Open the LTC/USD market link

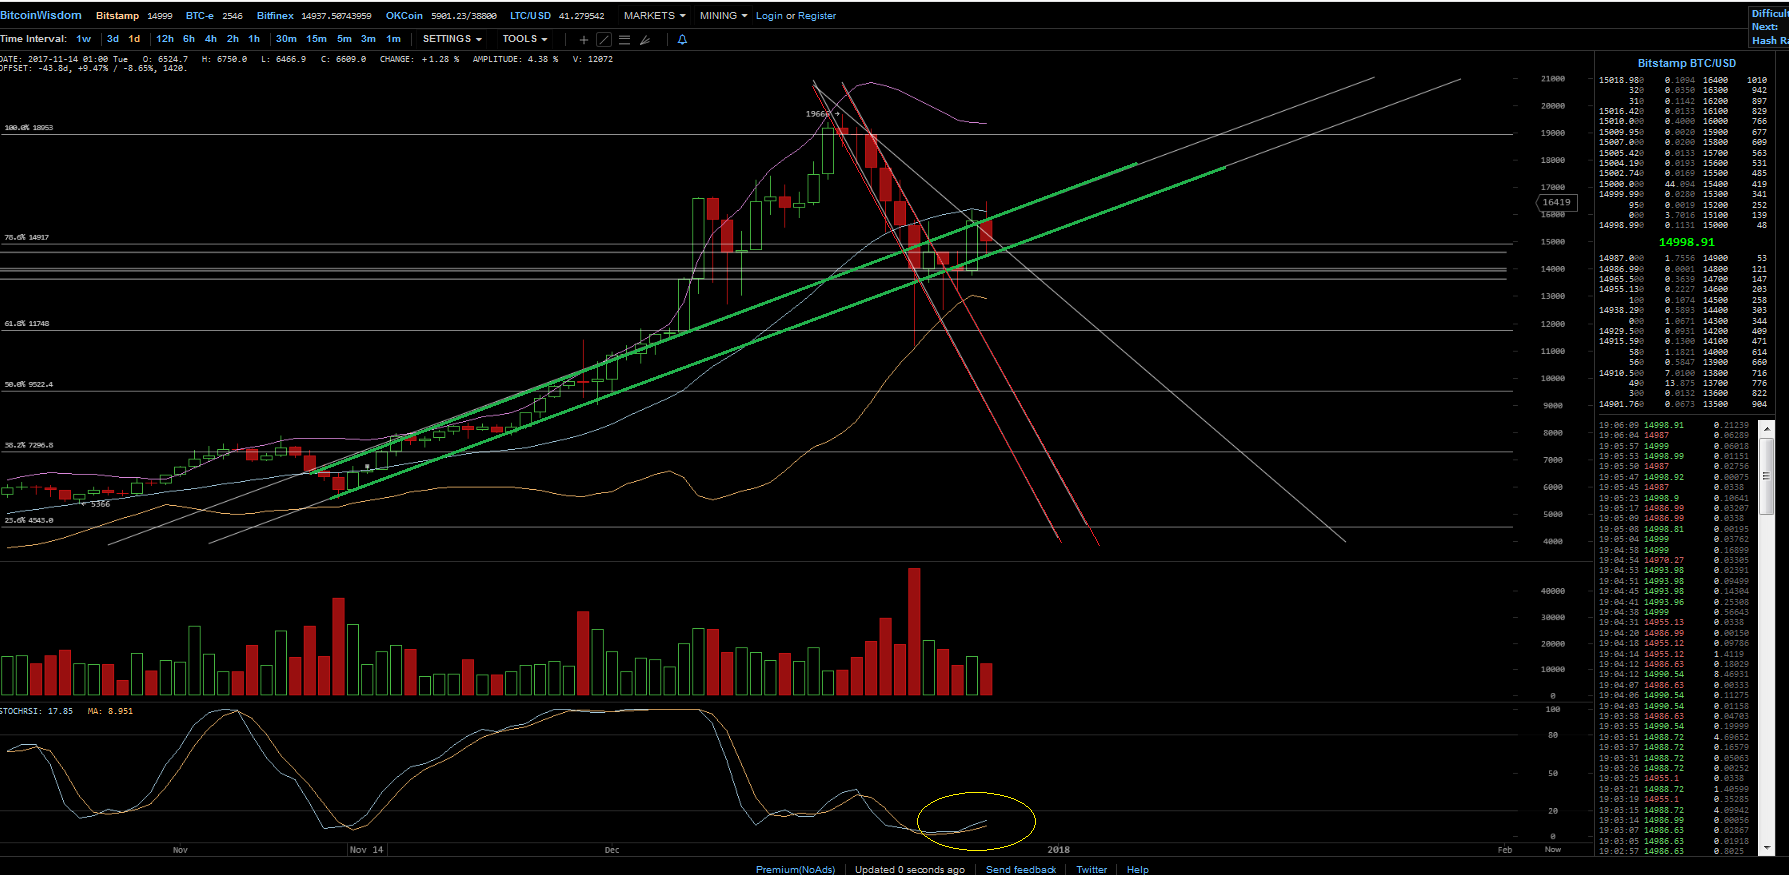tap(530, 16)
